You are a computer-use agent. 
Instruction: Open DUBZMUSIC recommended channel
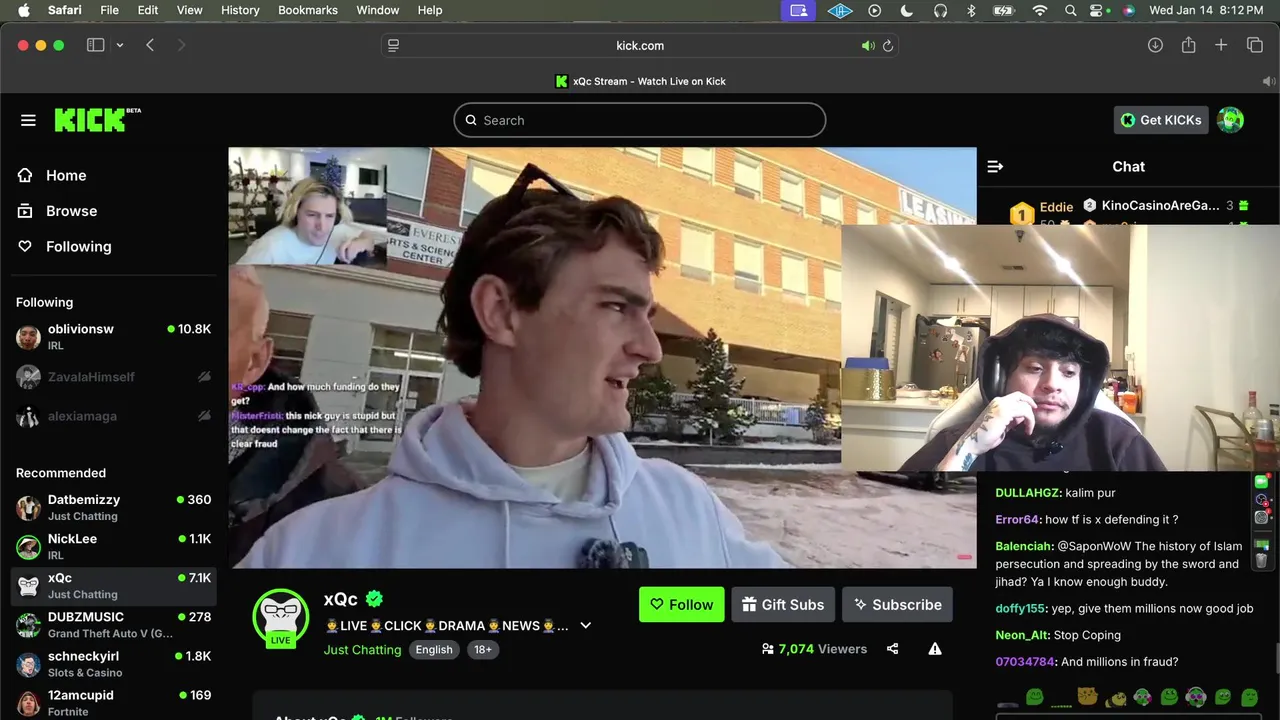113,625
